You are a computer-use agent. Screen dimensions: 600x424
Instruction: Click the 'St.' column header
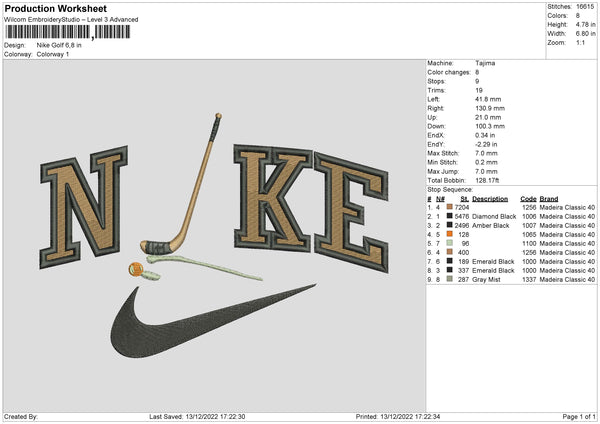(465, 199)
